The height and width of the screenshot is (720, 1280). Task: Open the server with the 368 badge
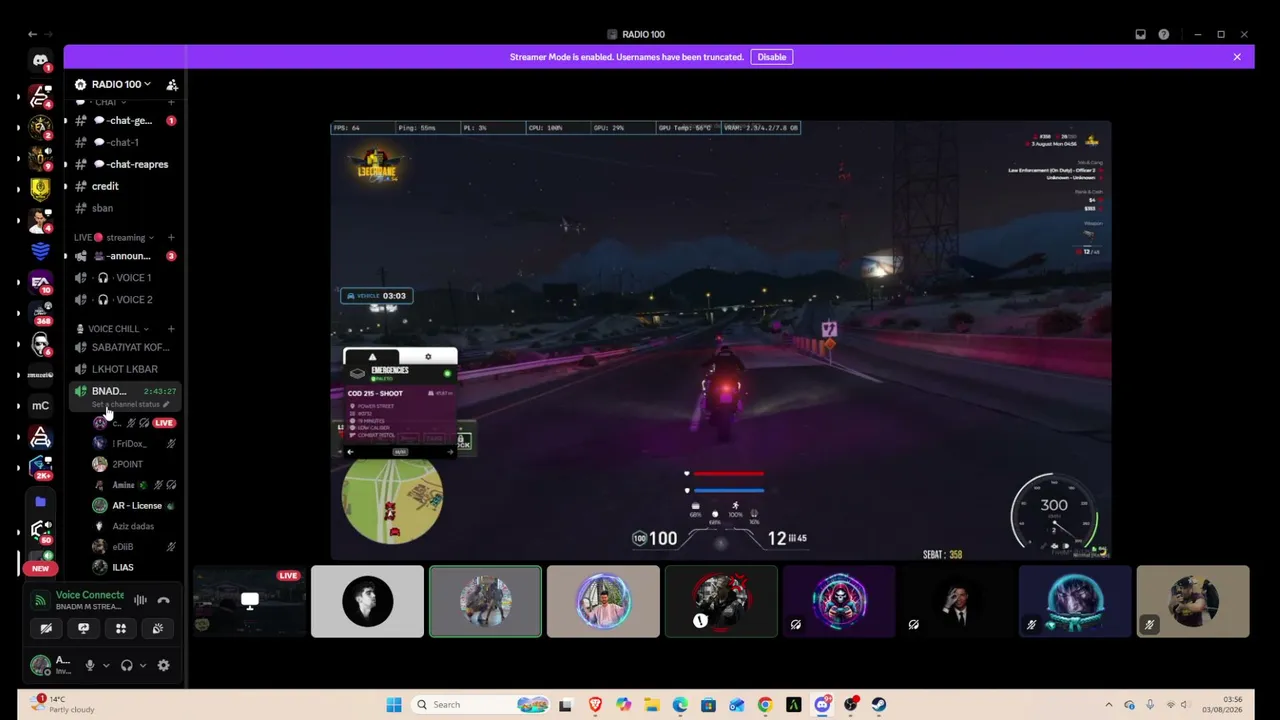[x=40, y=313]
